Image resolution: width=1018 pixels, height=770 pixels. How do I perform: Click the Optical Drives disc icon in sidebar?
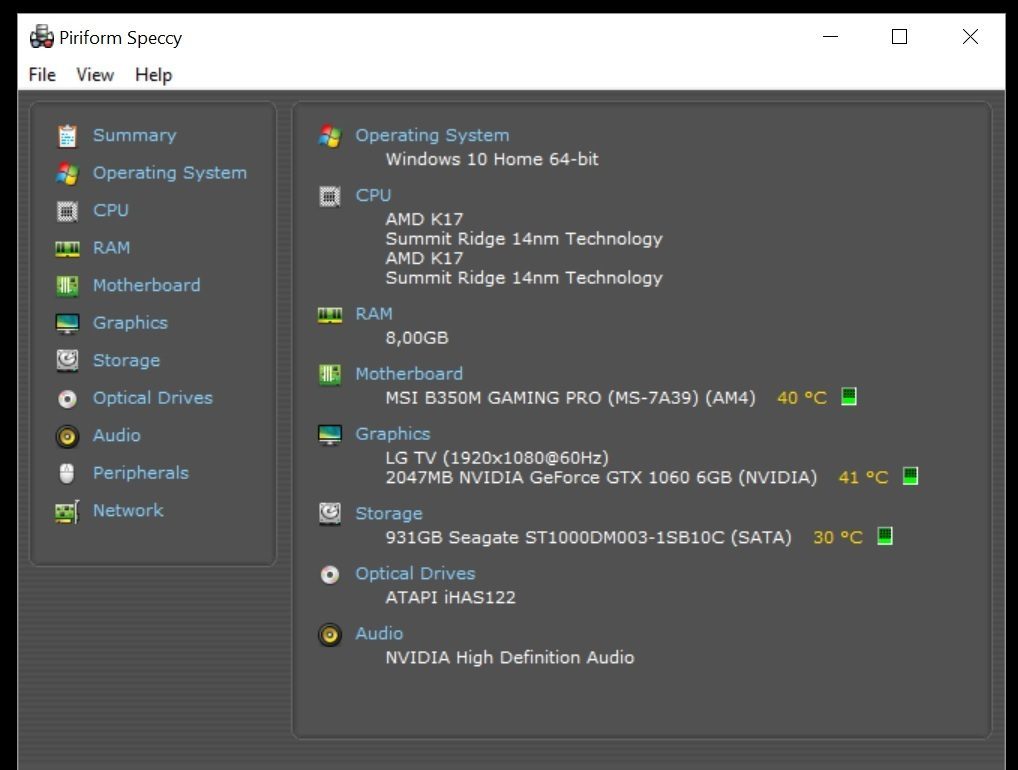67,399
